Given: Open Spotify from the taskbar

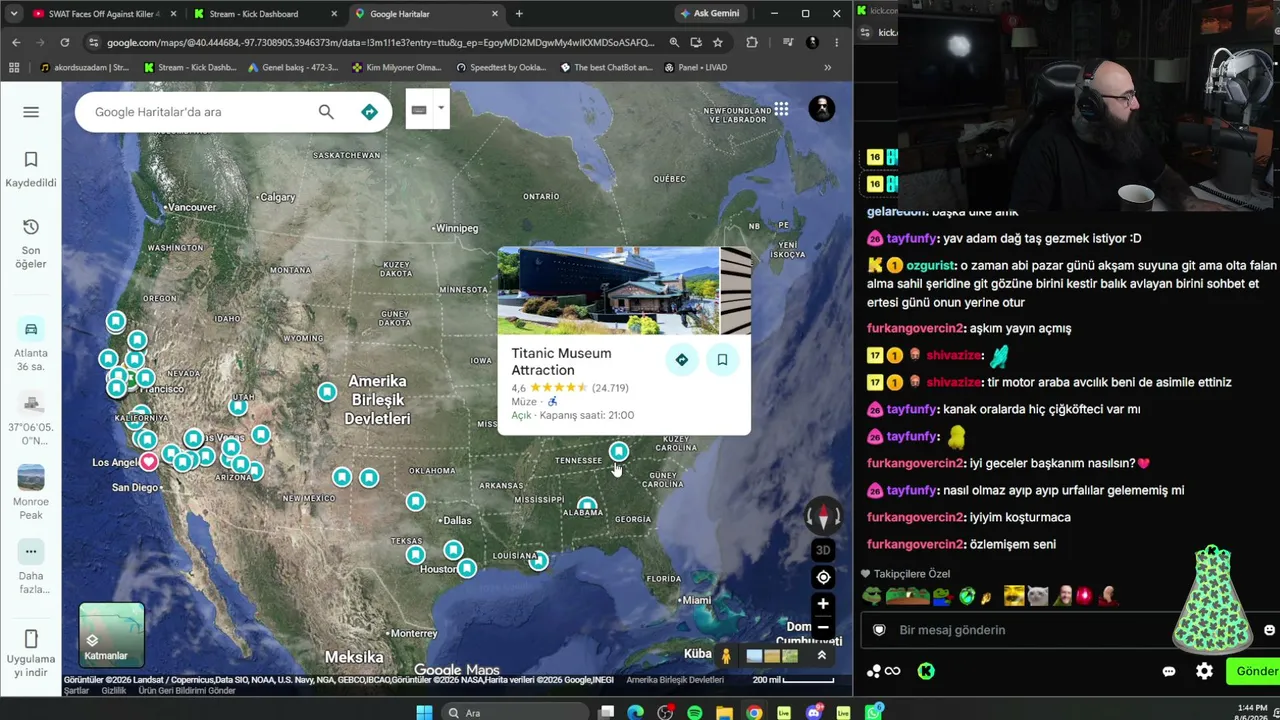Looking at the screenshot, I should pos(695,712).
